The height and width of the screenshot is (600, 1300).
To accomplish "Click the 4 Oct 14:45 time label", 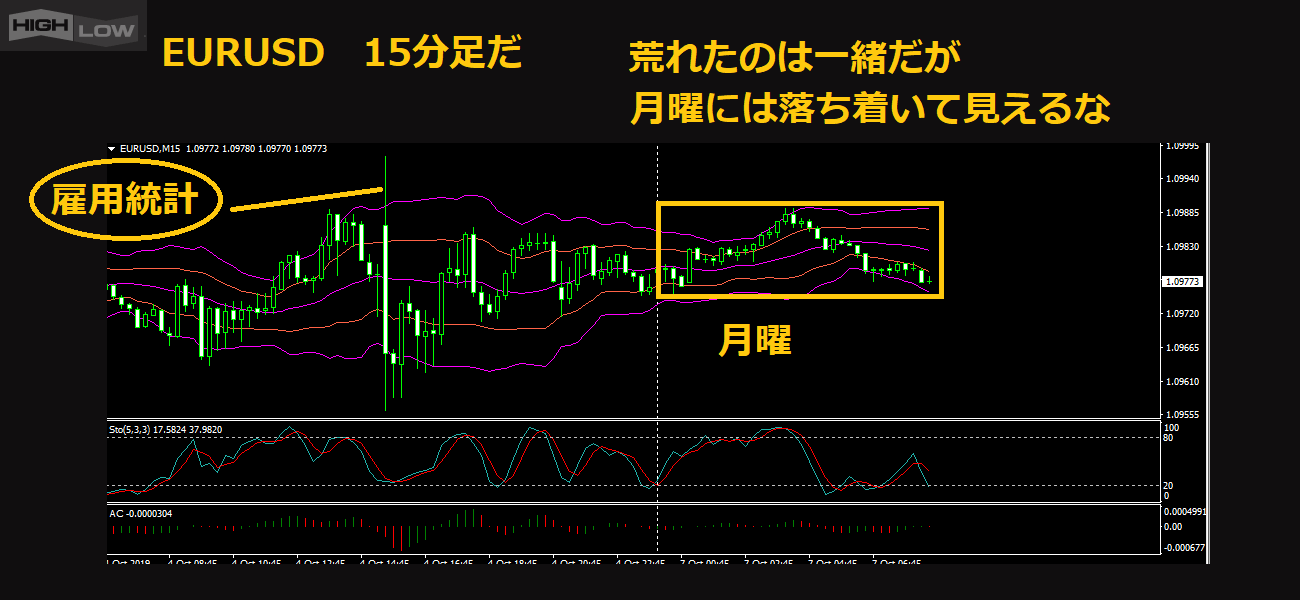I will click(x=386, y=563).
